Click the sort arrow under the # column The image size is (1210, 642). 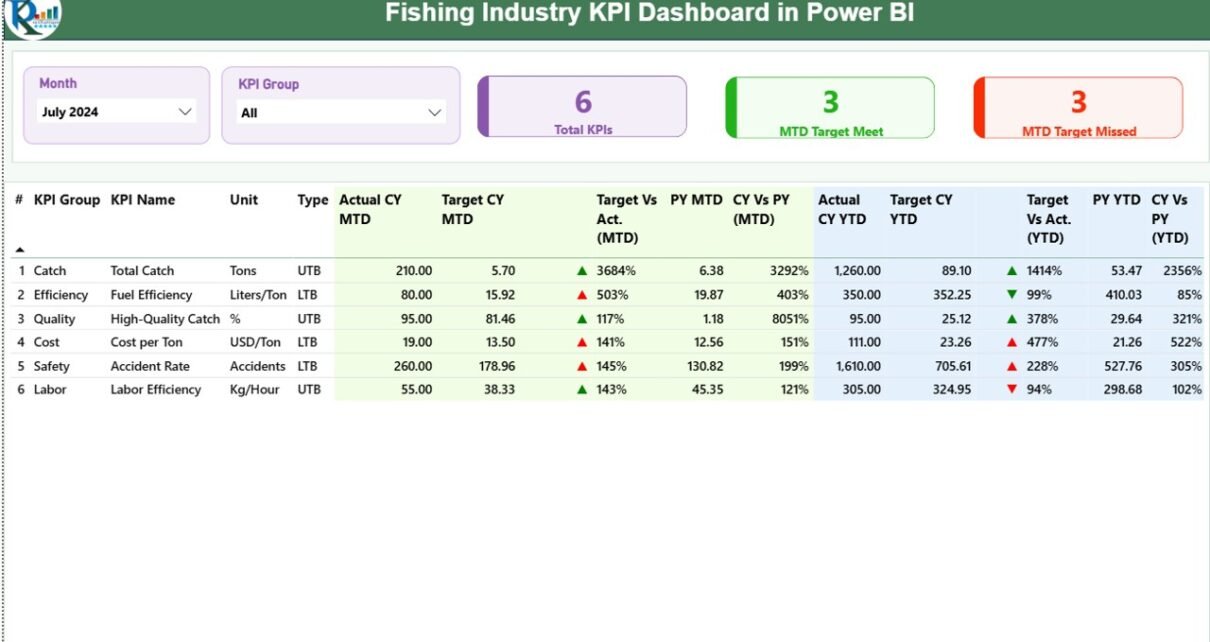(19, 249)
